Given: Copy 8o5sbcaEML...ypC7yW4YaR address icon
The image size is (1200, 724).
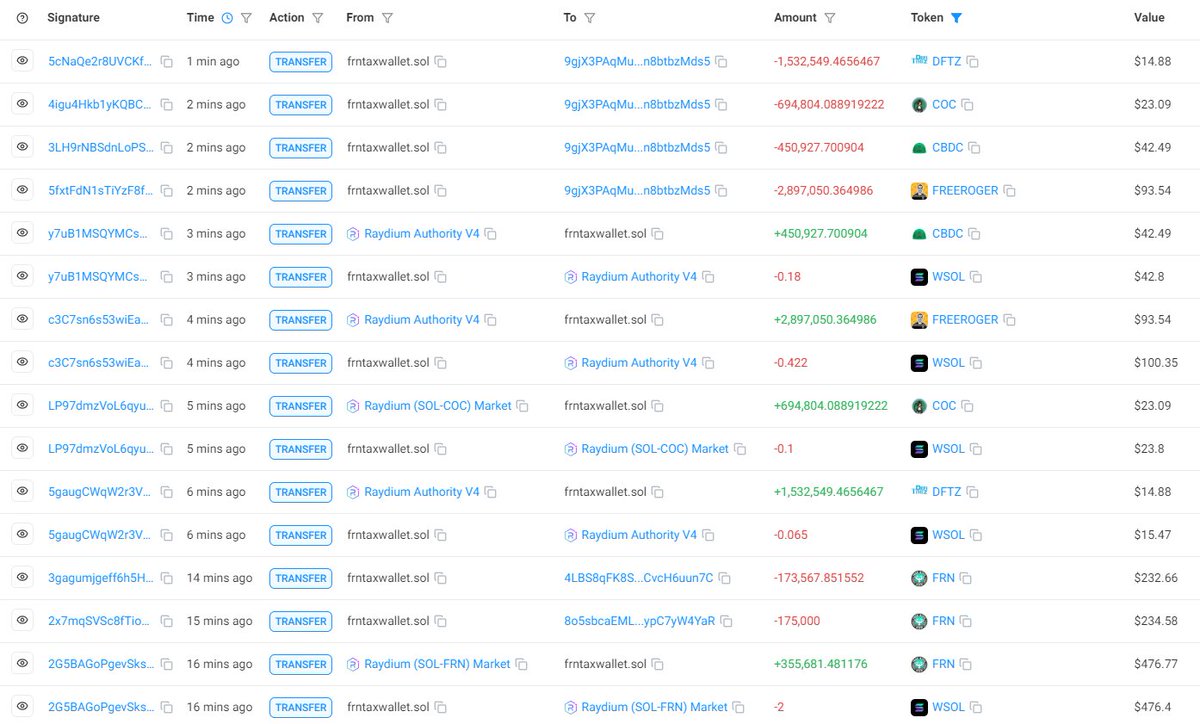Looking at the screenshot, I should [x=727, y=621].
